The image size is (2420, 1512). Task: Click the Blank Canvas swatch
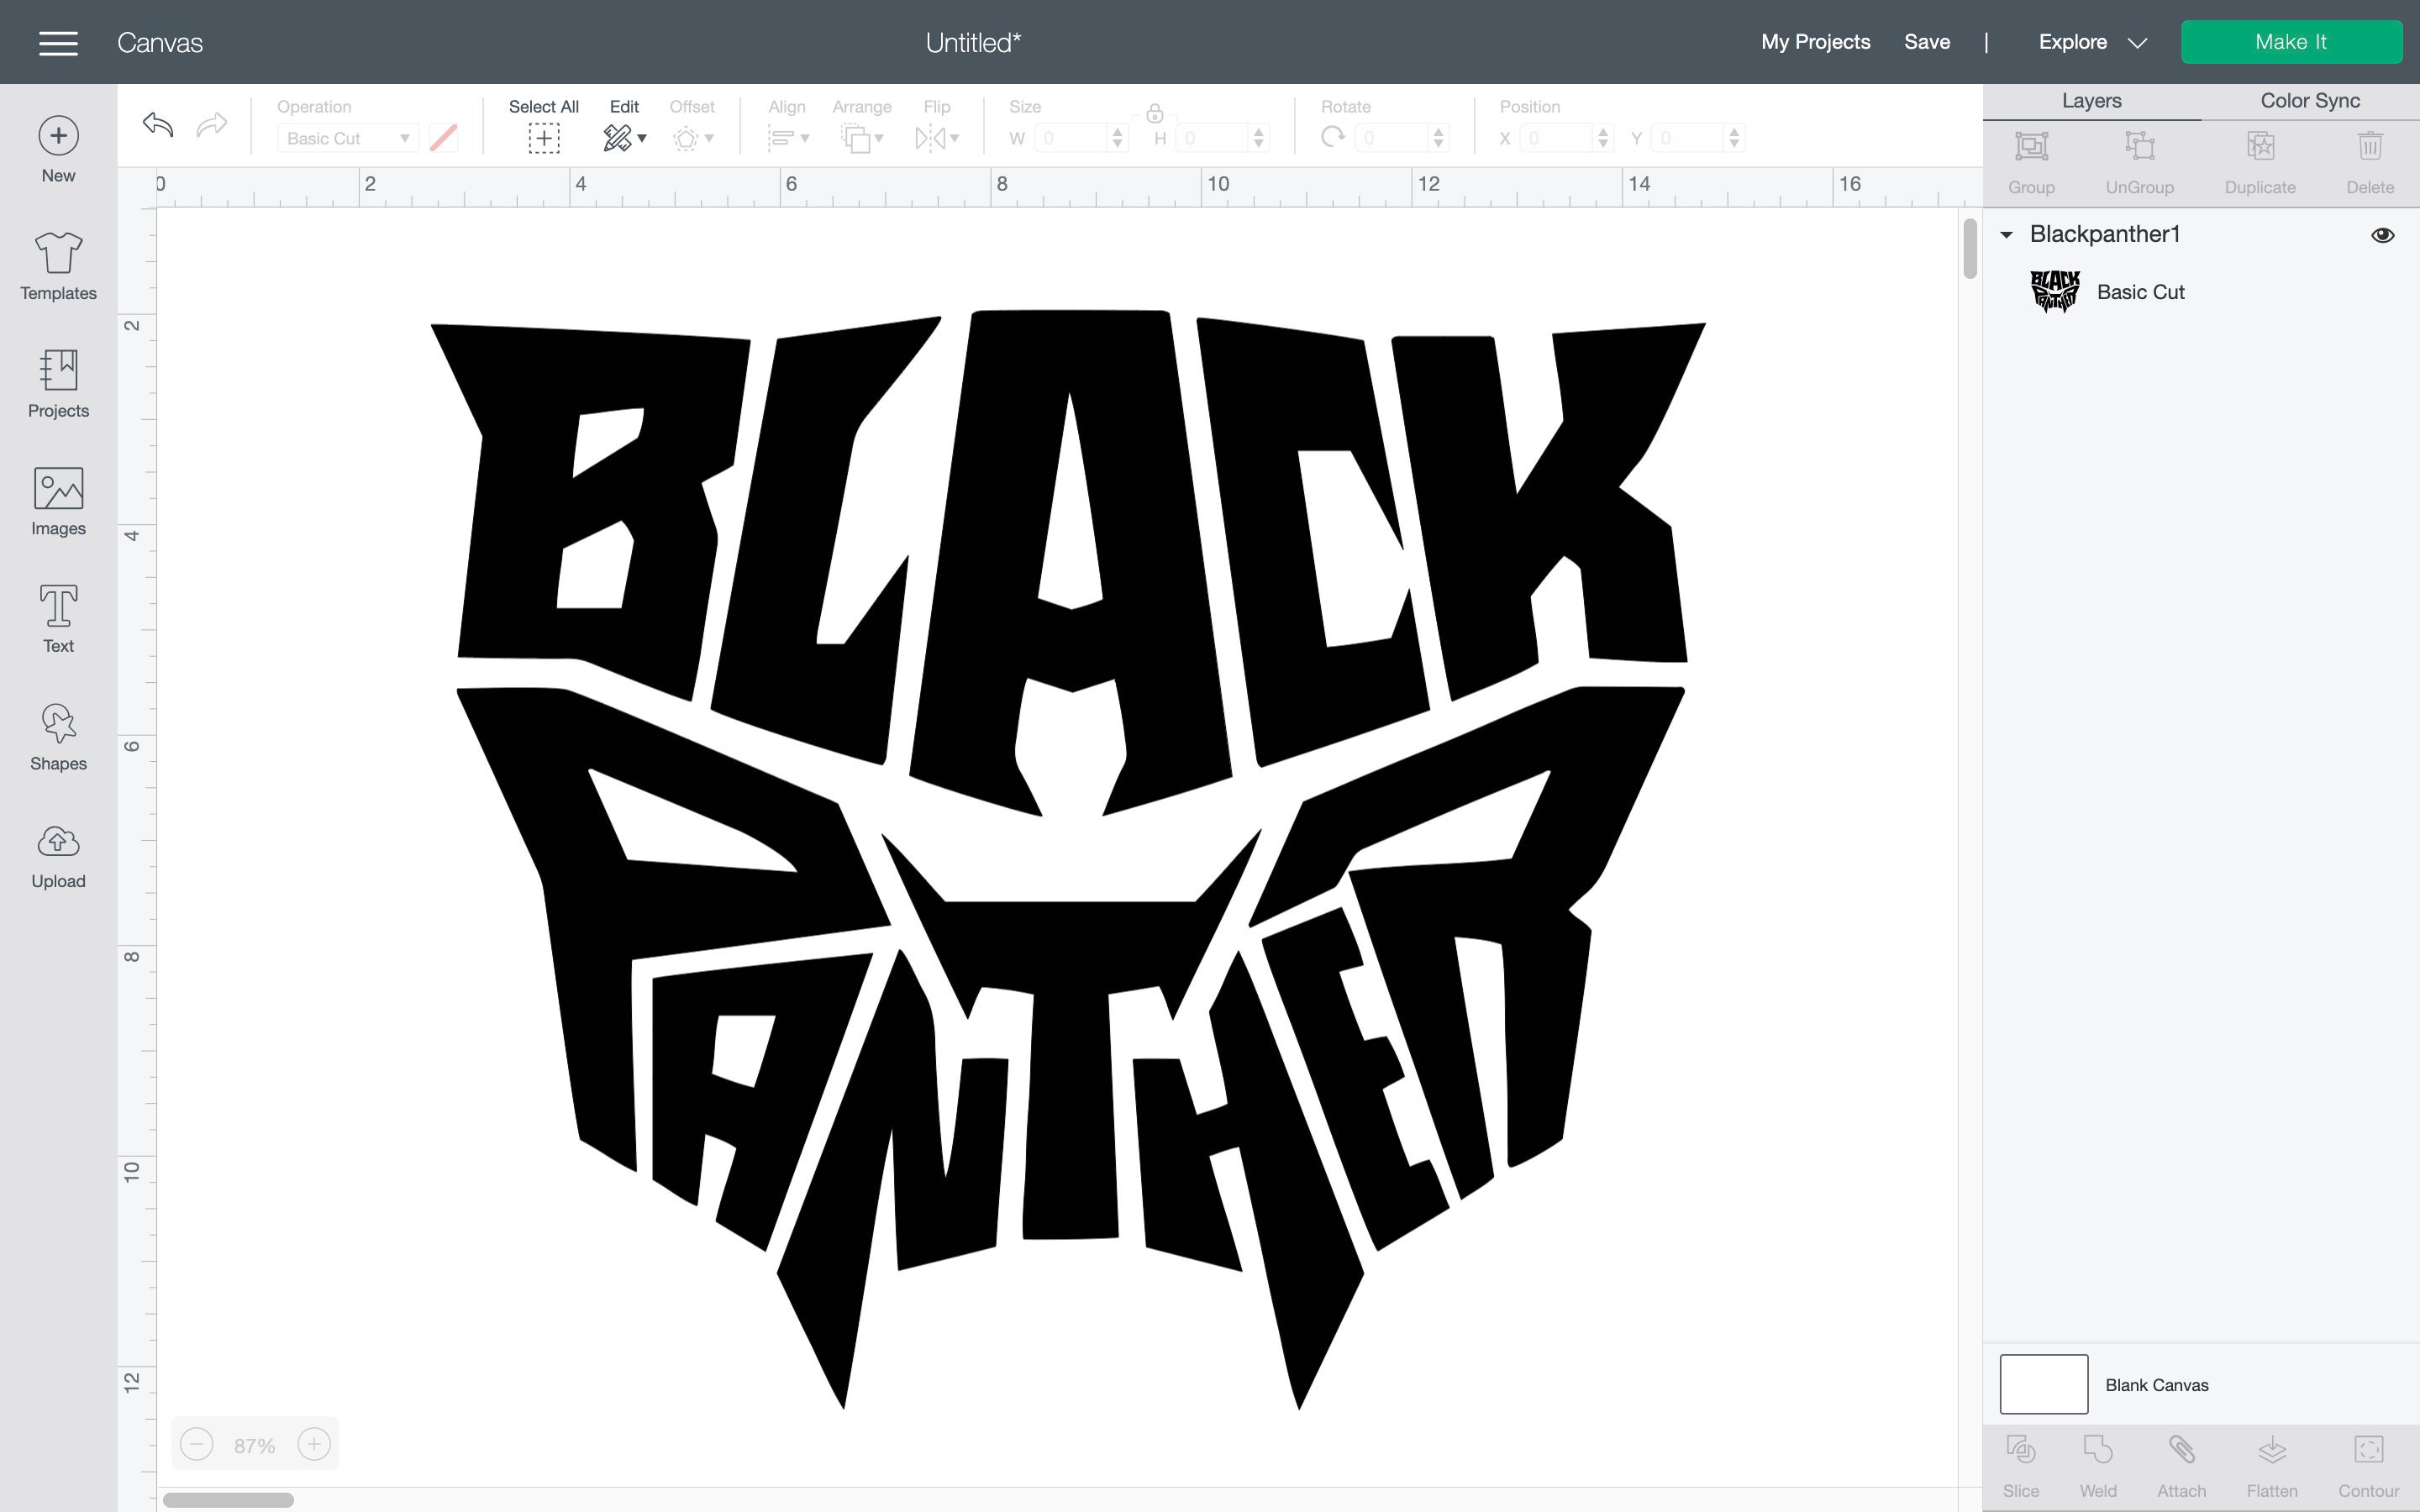[2043, 1384]
